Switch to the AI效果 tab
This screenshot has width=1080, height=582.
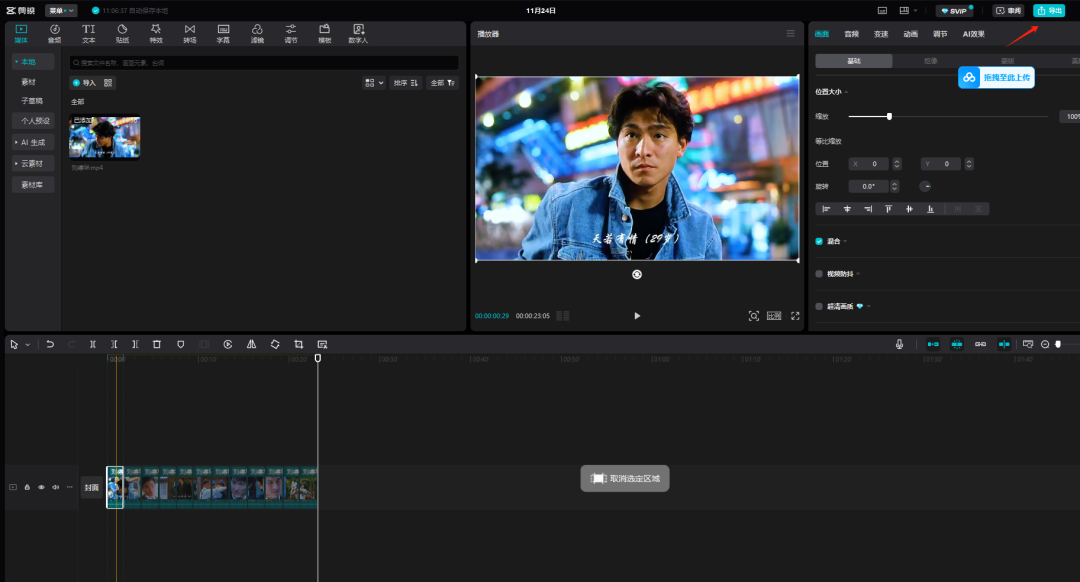(973, 34)
